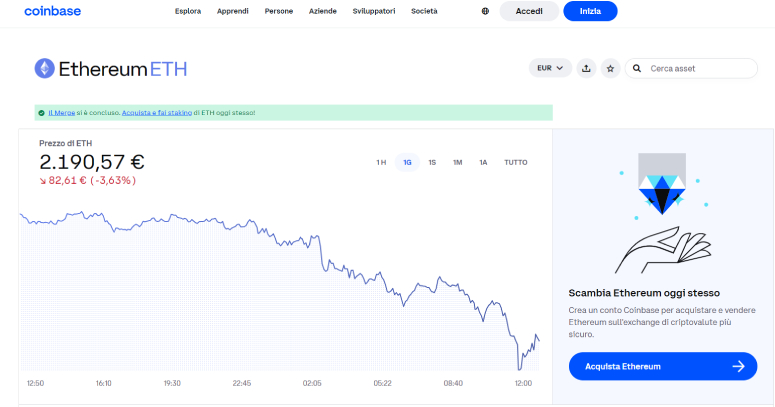This screenshot has height=407, width=775.
Task: Open the Apprendi menu
Action: [x=233, y=11]
